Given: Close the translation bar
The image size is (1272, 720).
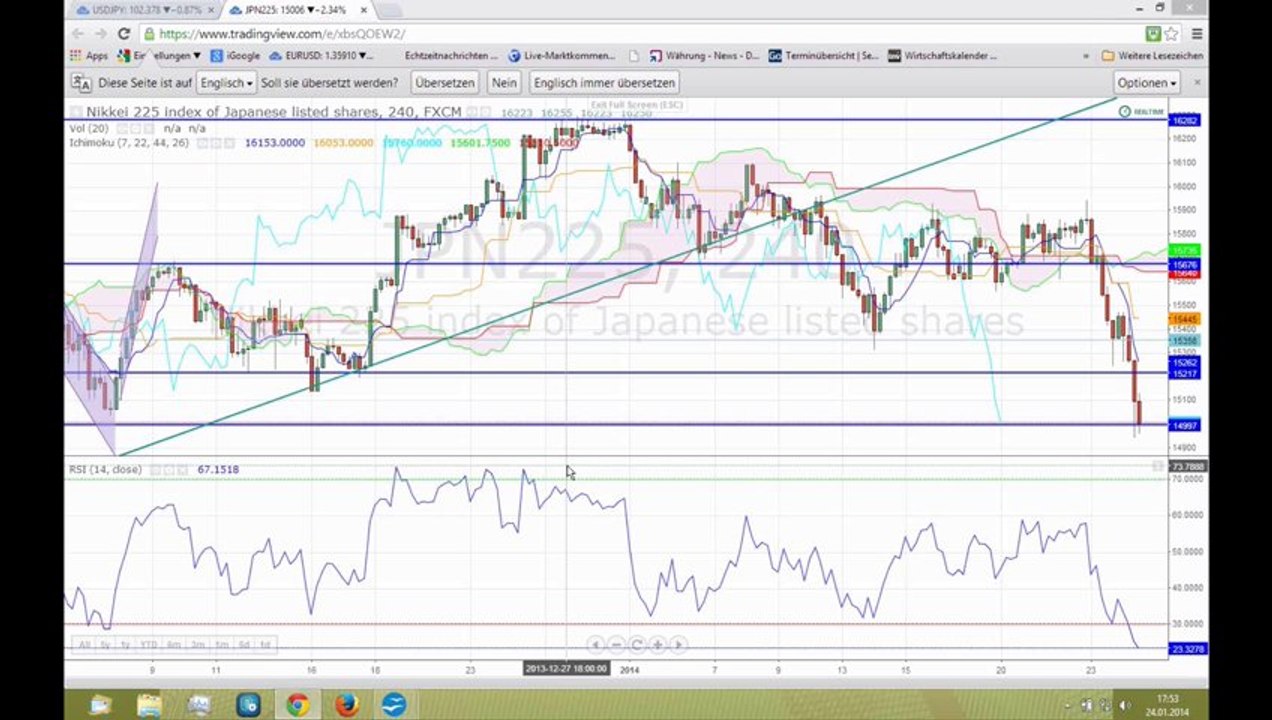Looking at the screenshot, I should point(1197,82).
